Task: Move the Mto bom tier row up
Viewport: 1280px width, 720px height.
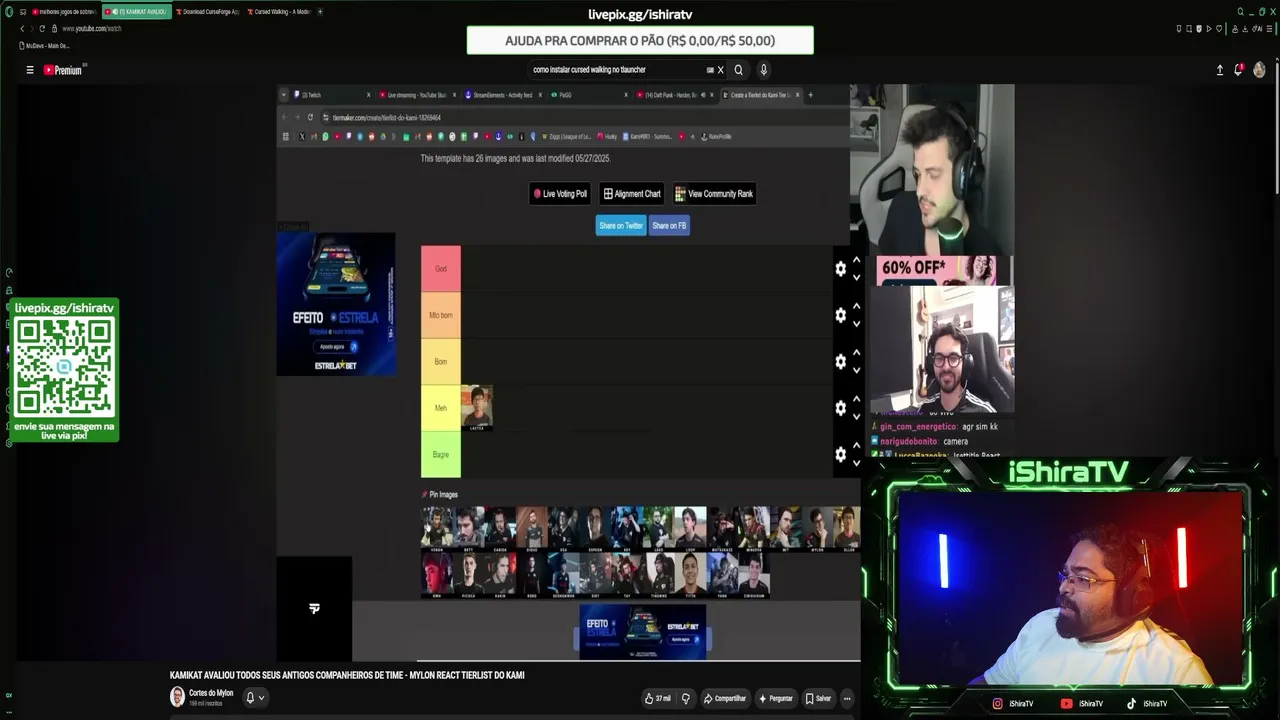Action: tap(856, 306)
